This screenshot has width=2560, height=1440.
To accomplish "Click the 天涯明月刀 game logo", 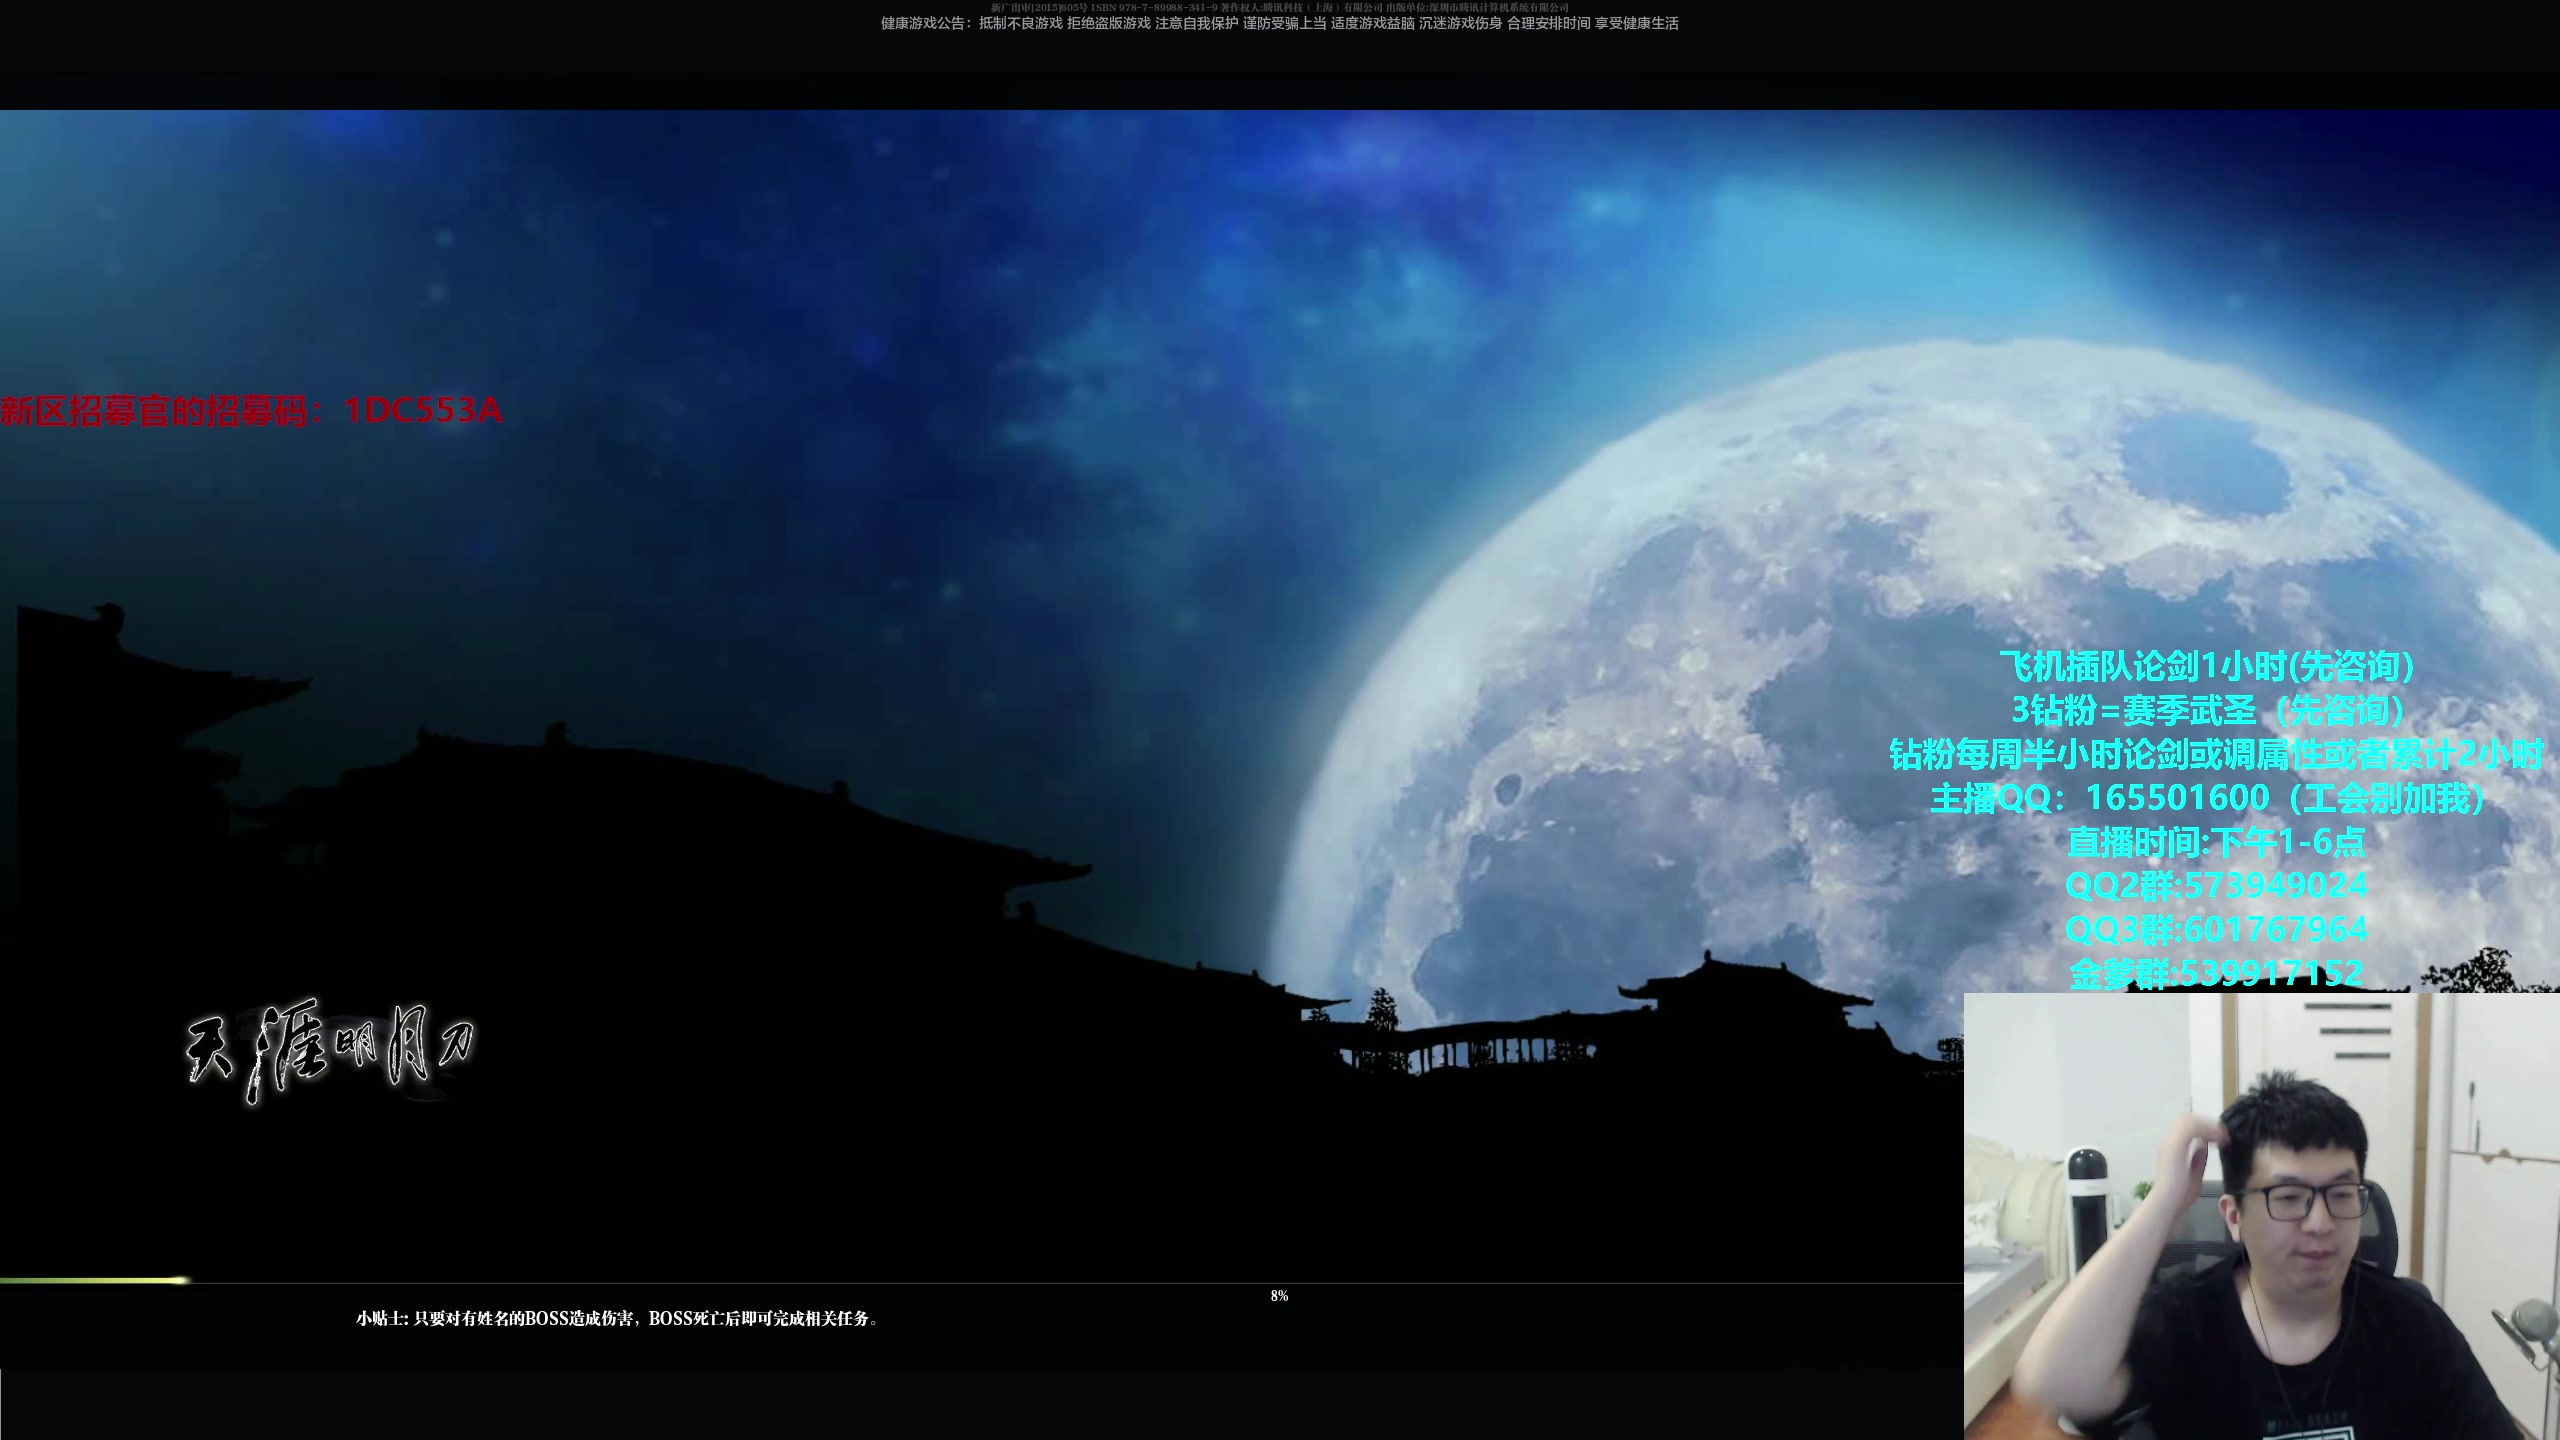I will coord(330,1050).
